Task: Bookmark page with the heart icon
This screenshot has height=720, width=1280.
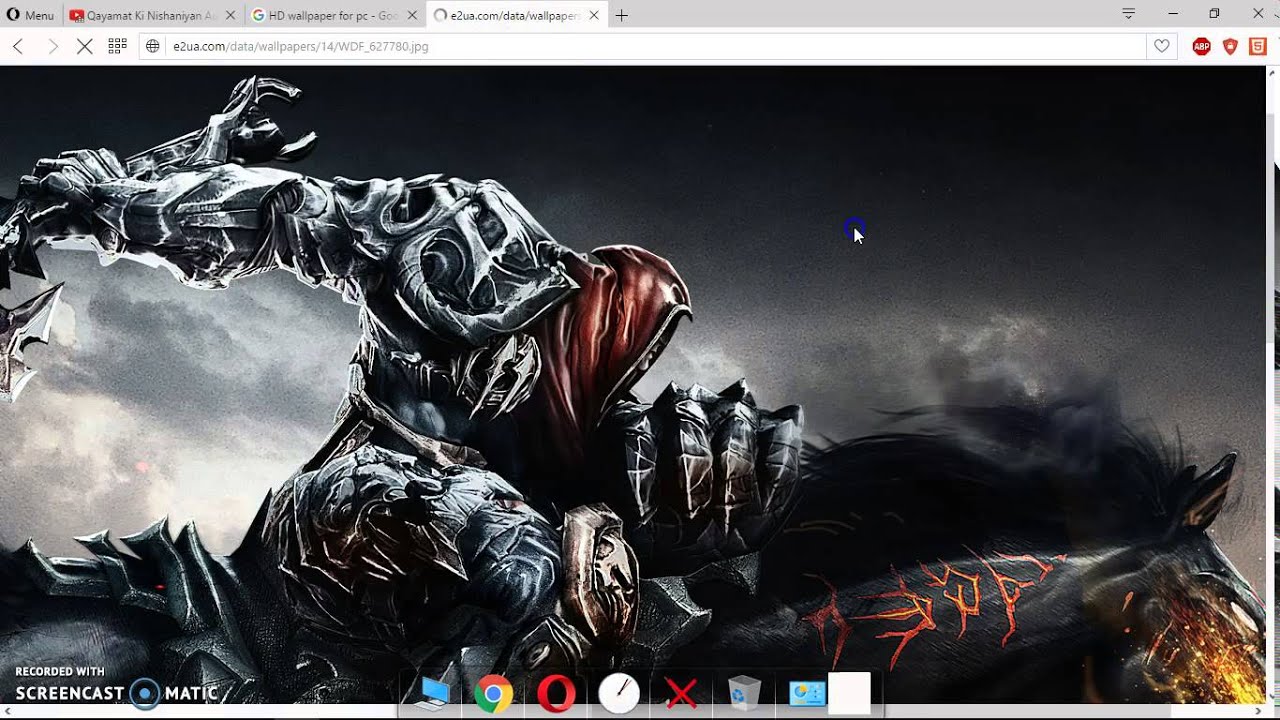Action: click(1161, 46)
